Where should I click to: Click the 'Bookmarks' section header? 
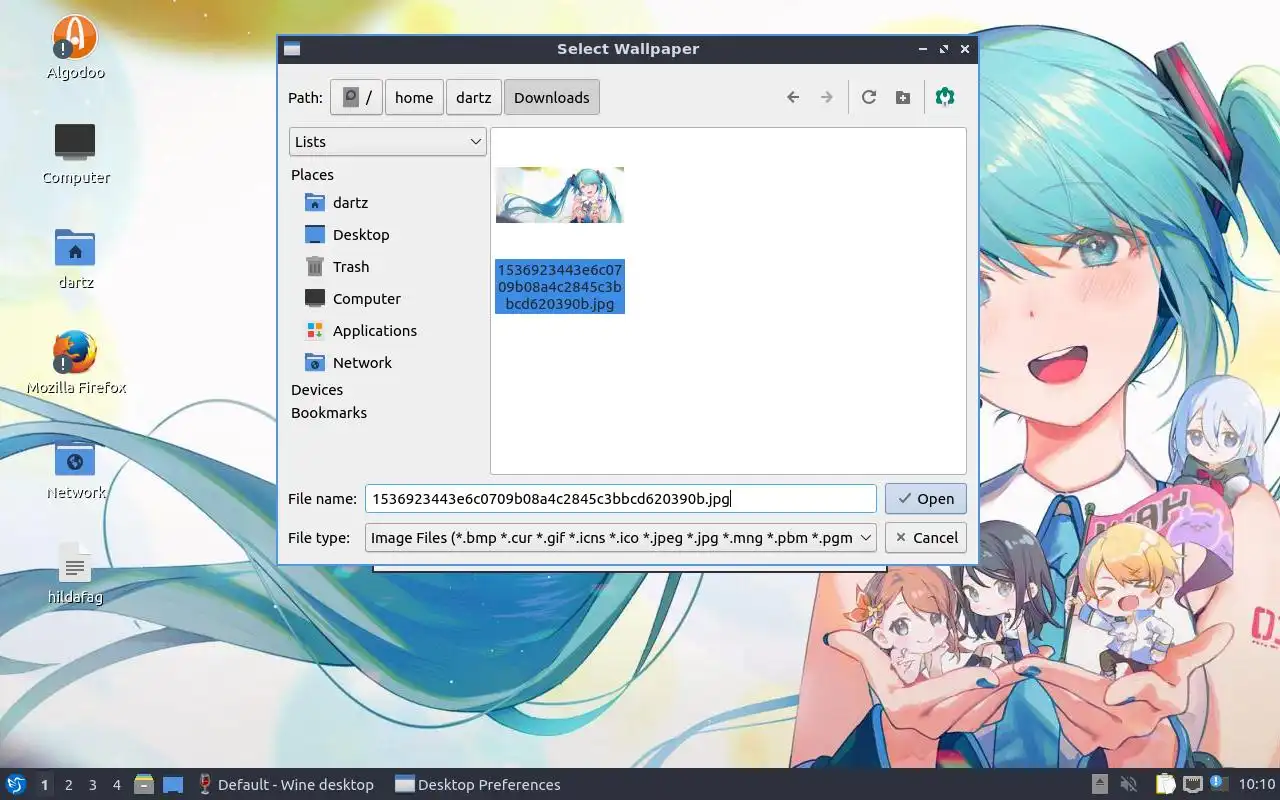pos(329,412)
